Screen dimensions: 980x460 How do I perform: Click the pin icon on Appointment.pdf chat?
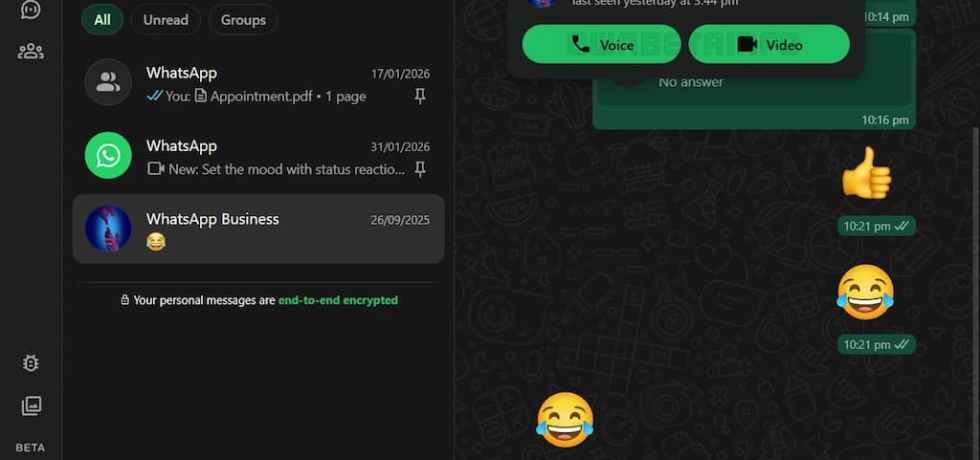point(420,96)
